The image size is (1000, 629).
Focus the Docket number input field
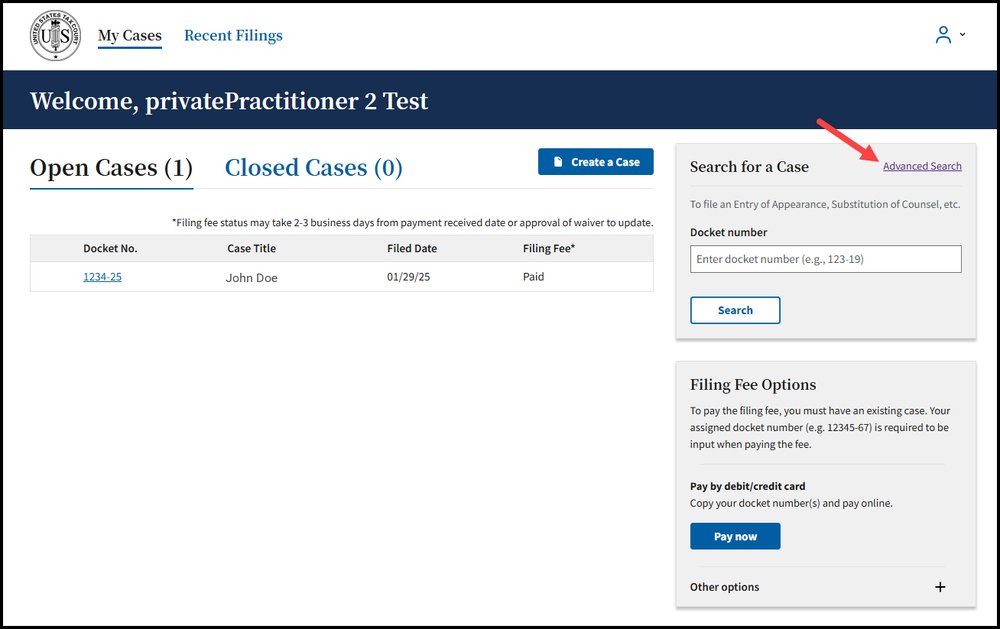[x=825, y=259]
